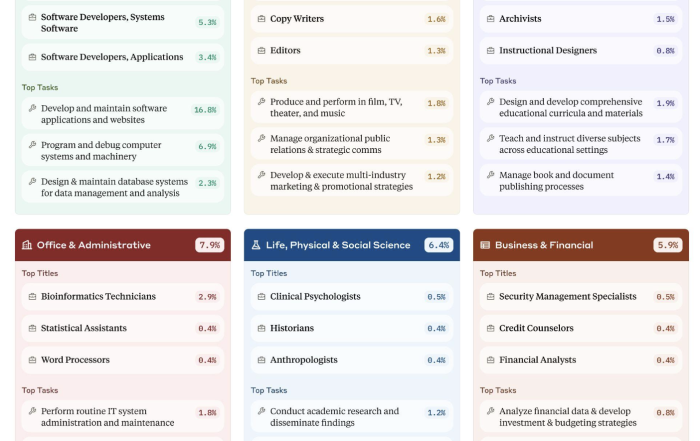Click the wrench icon next to Conduct academic research
Screen dimensions: 700x441
point(262,411)
